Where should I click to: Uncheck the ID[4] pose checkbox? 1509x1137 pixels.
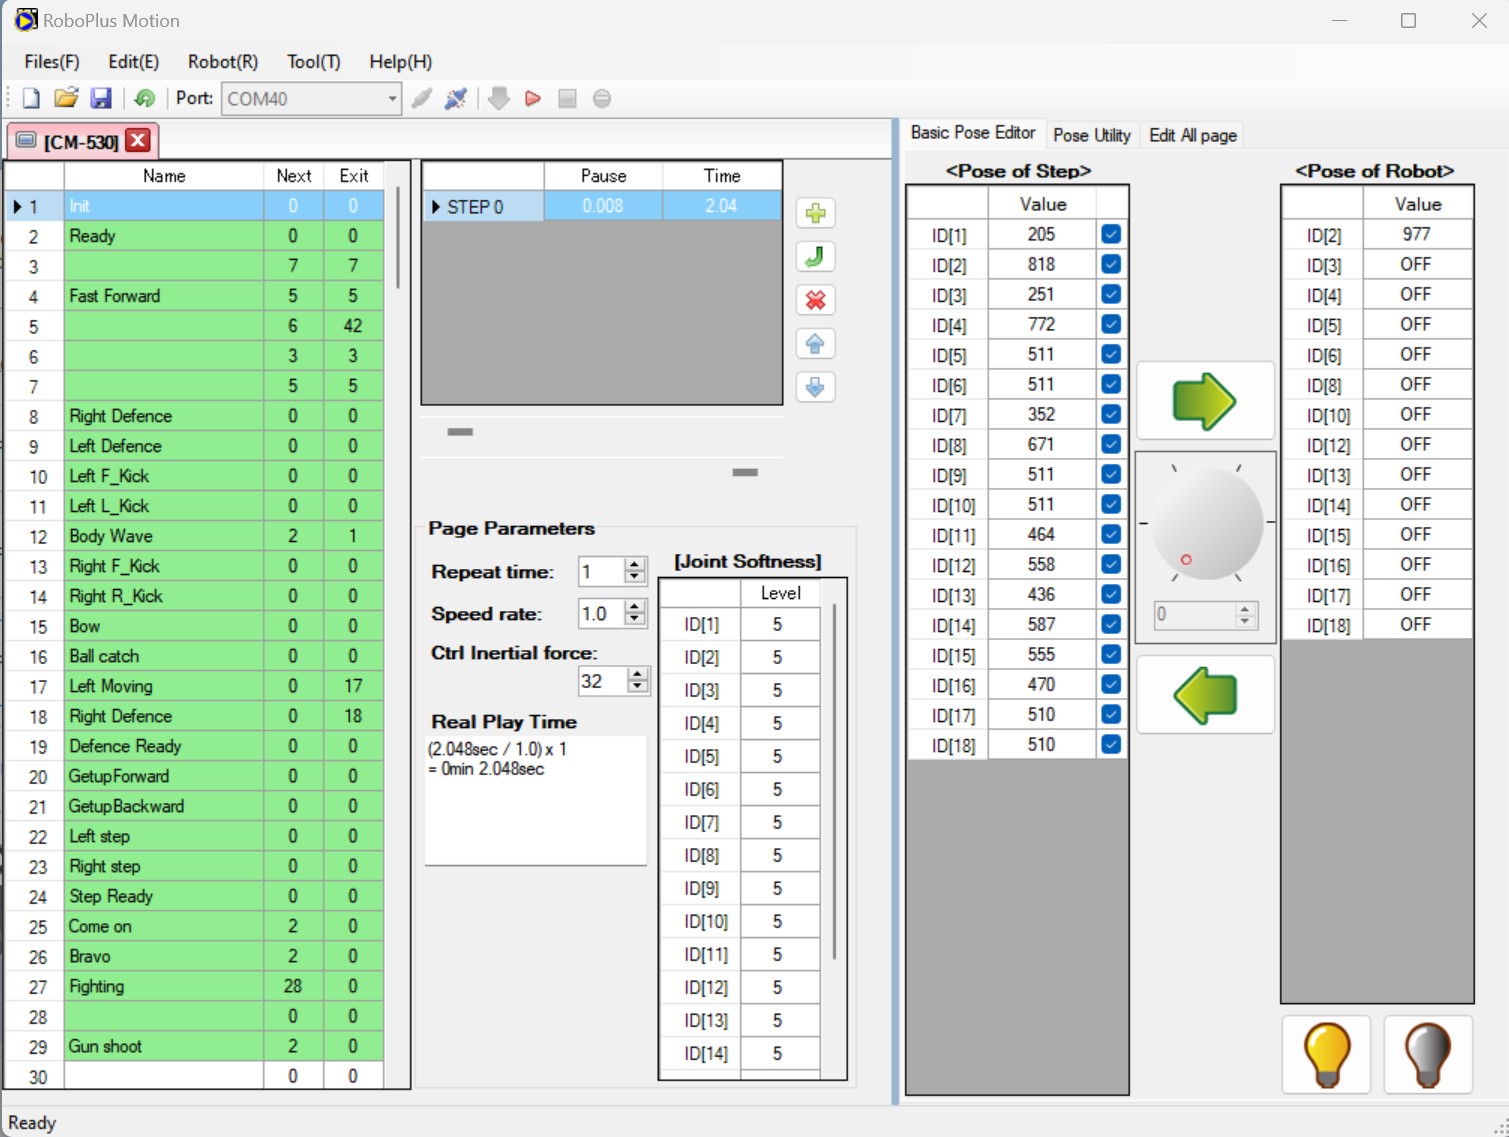click(1111, 324)
